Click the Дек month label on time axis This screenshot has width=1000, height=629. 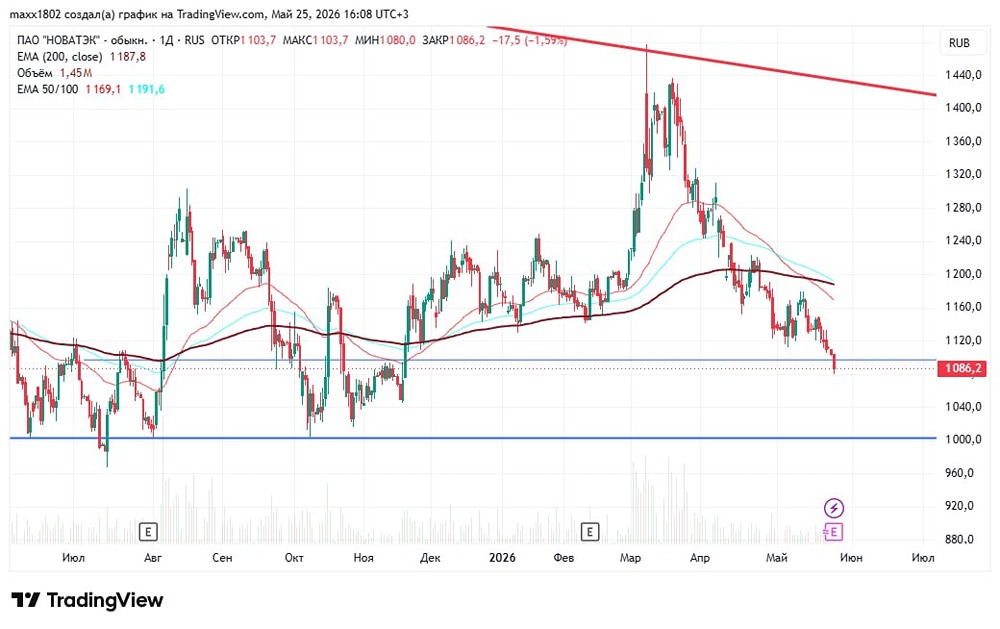click(x=430, y=558)
